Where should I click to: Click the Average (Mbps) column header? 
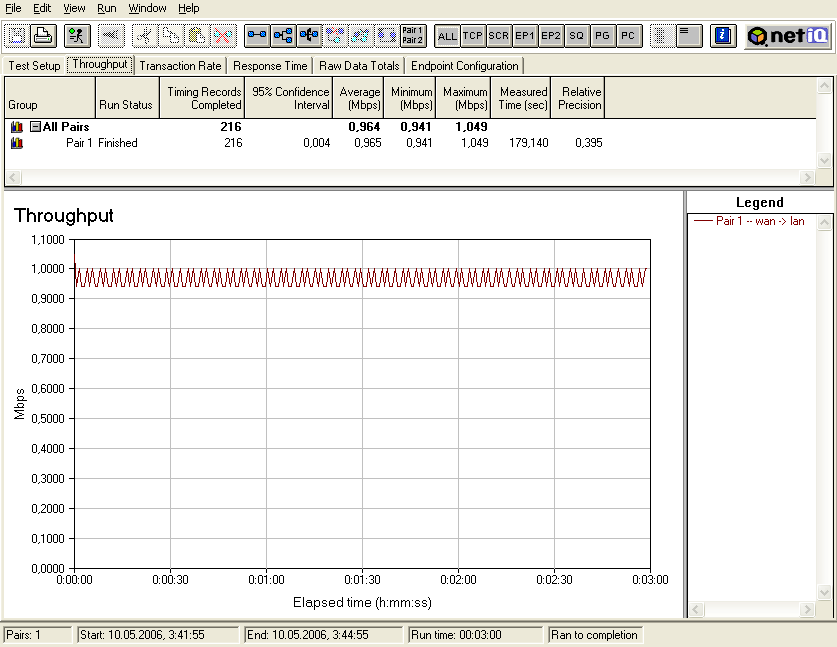click(x=360, y=98)
